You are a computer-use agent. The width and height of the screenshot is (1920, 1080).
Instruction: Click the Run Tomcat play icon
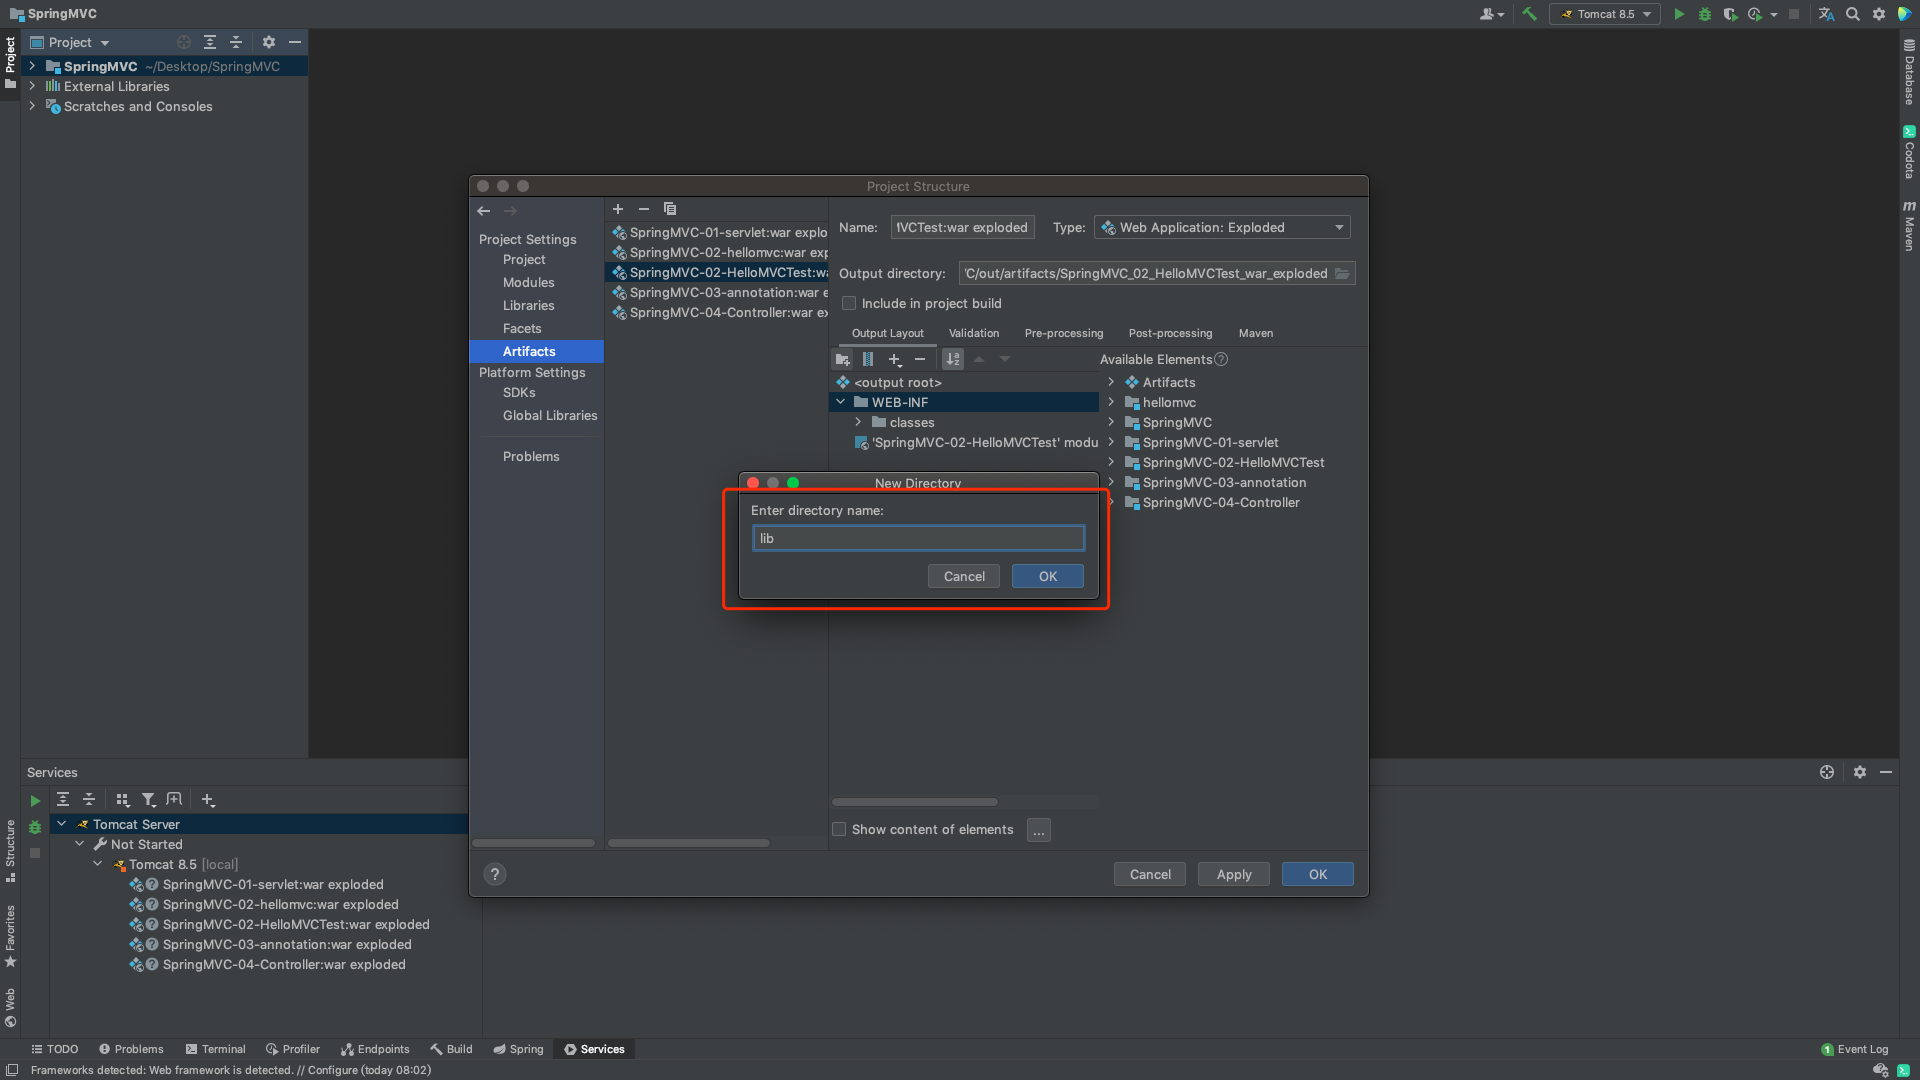(x=1679, y=14)
